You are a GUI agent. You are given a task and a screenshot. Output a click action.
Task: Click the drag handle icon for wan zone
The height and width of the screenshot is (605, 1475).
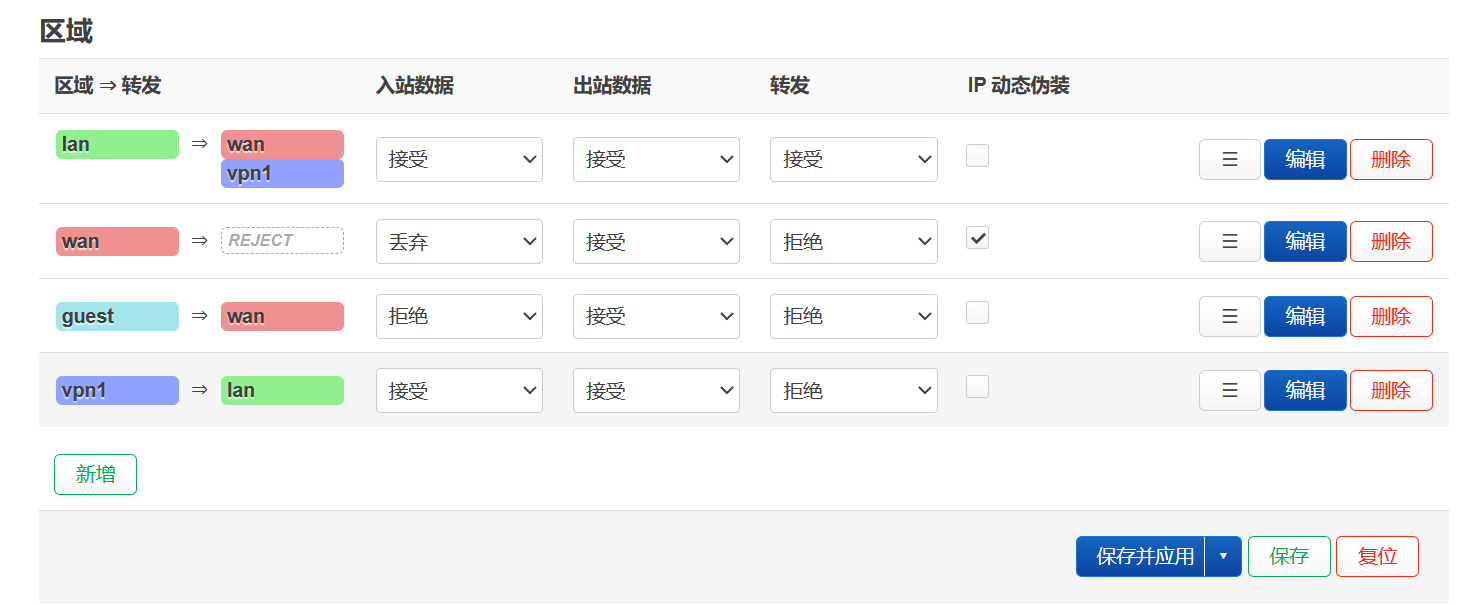point(1229,241)
